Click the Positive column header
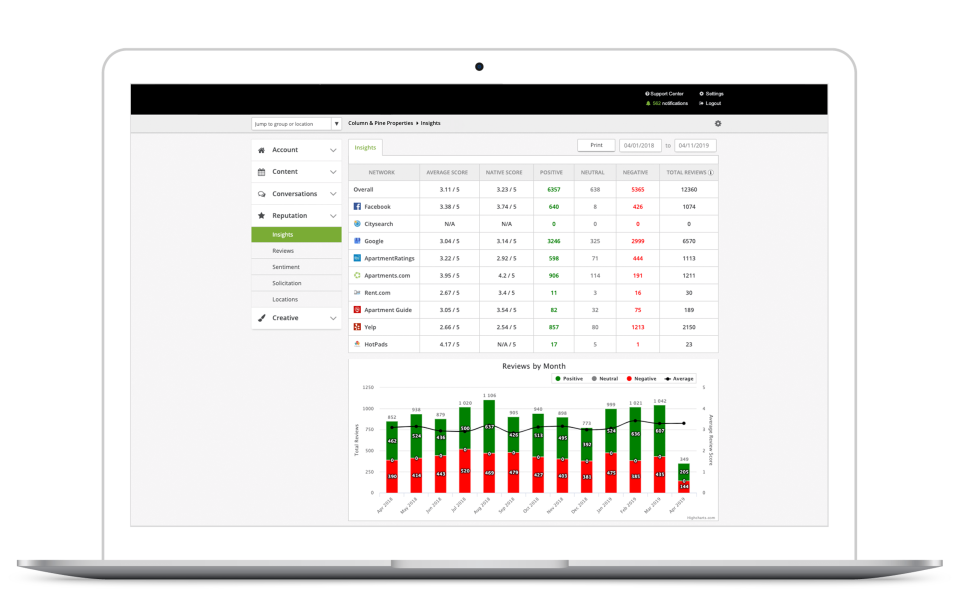The height and width of the screenshot is (591, 960). [x=551, y=173]
